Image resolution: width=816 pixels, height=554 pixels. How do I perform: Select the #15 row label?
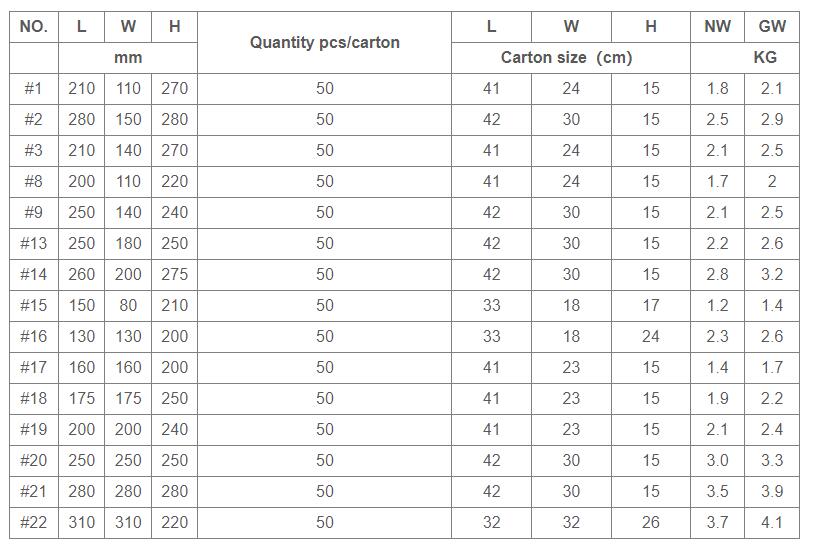click(34, 305)
